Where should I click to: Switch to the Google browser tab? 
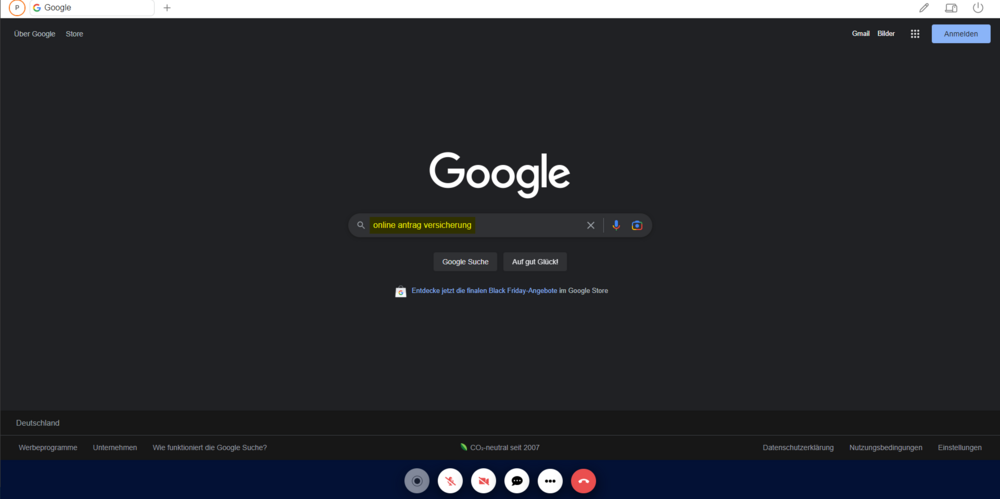(x=92, y=8)
